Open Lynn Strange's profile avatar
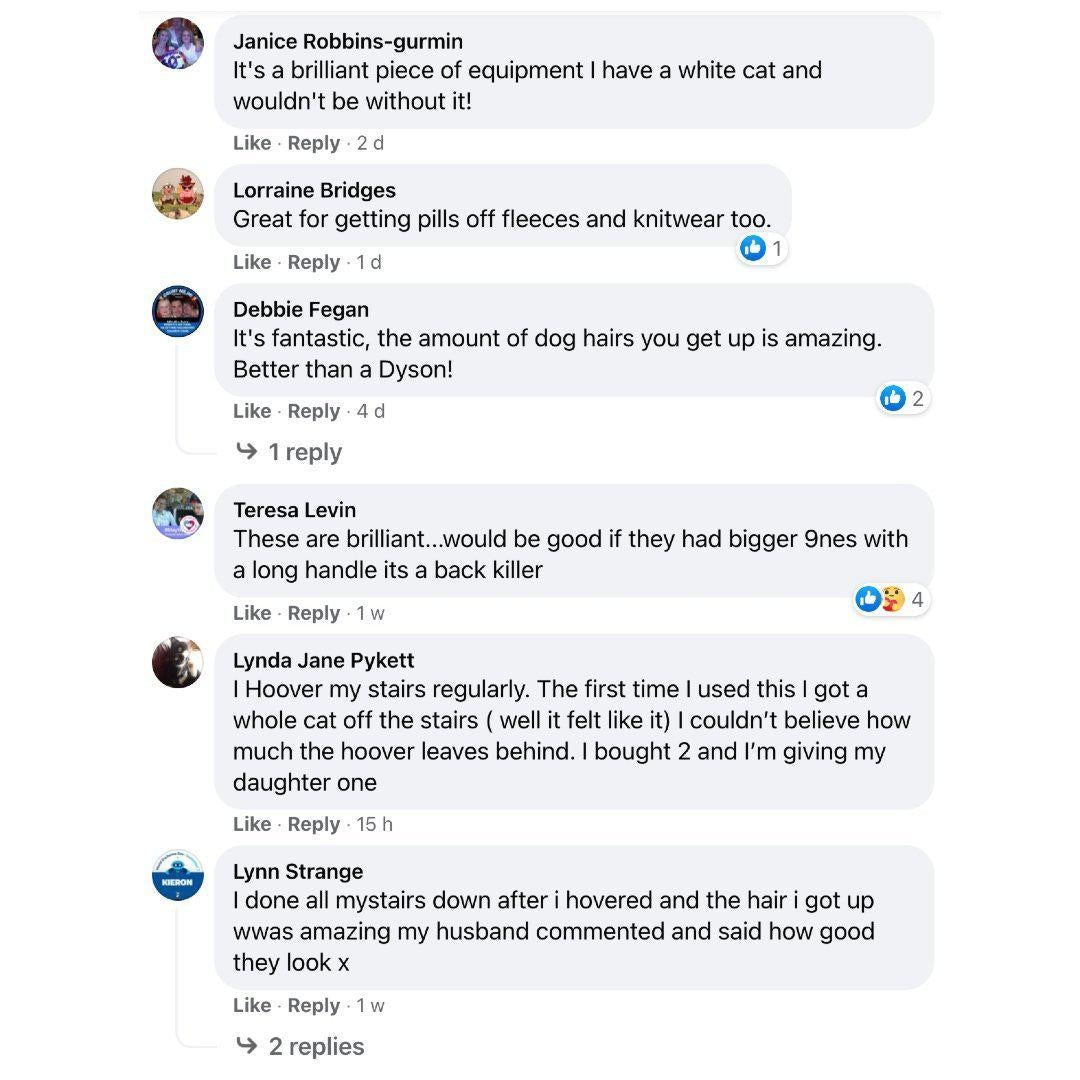 pyautogui.click(x=178, y=874)
